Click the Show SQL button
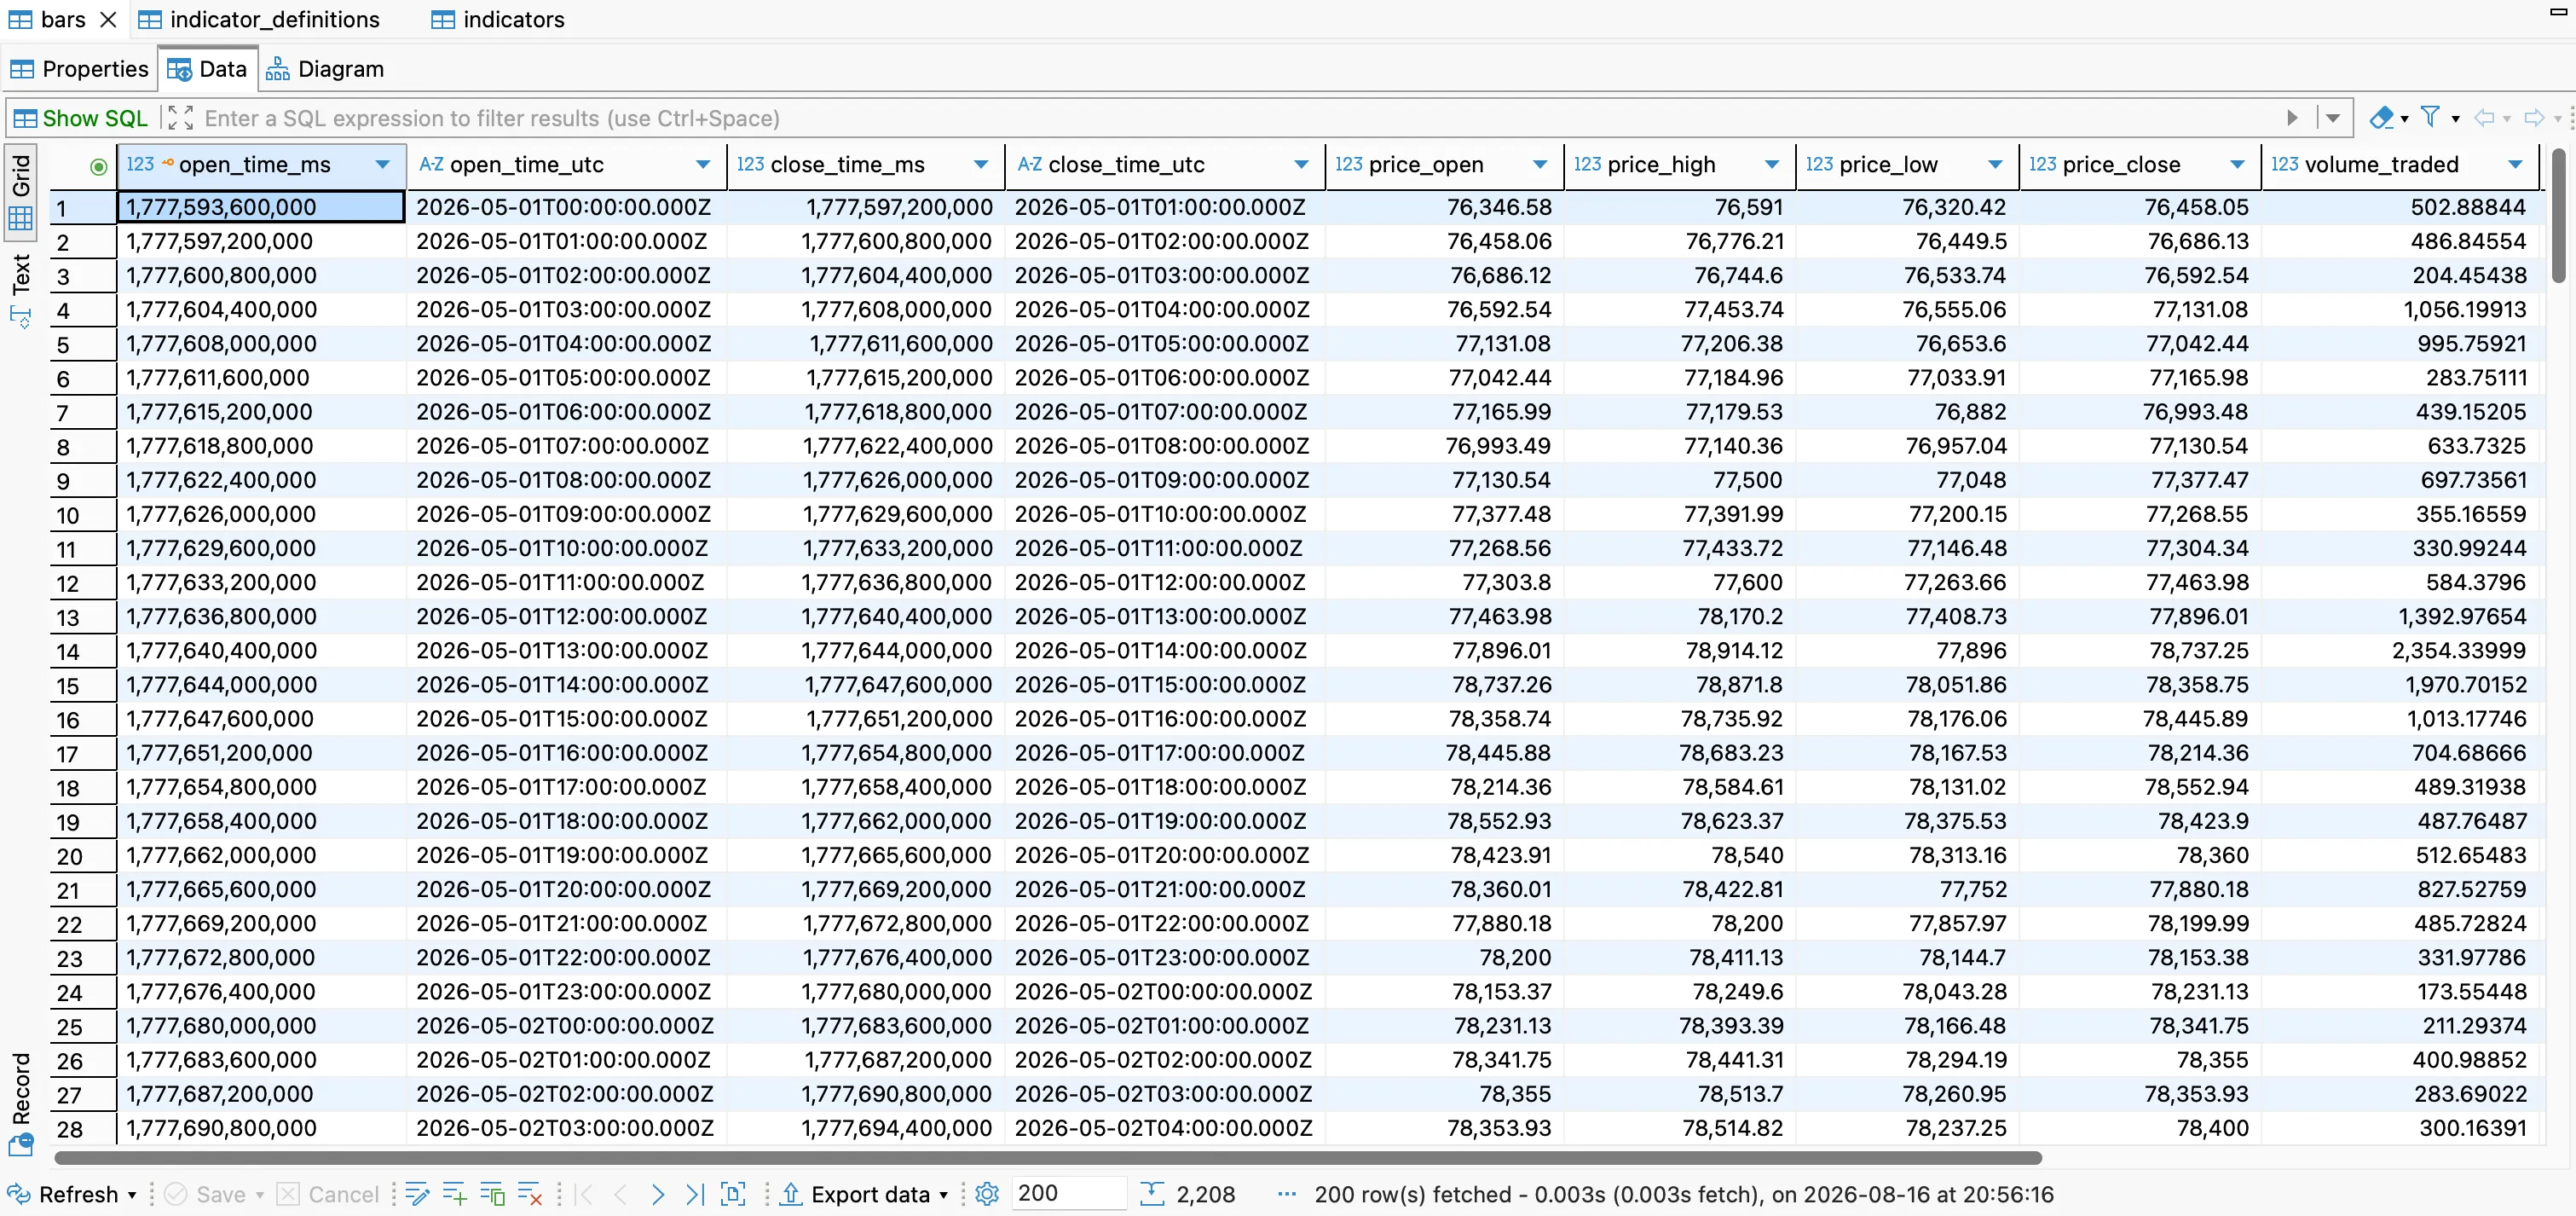This screenshot has height=1216, width=2576. 80,118
